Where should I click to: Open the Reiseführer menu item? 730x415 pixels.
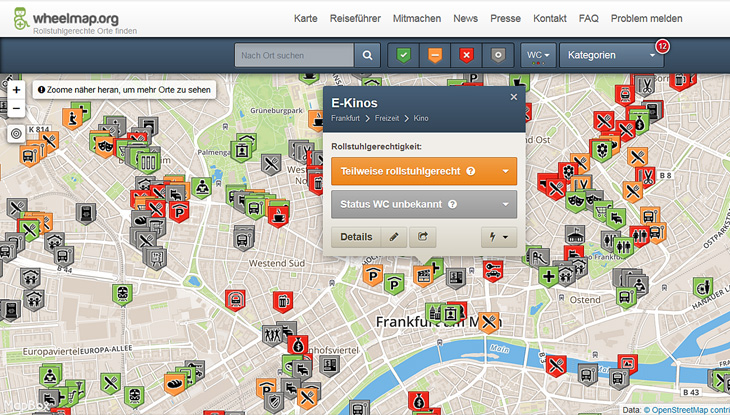click(x=355, y=19)
